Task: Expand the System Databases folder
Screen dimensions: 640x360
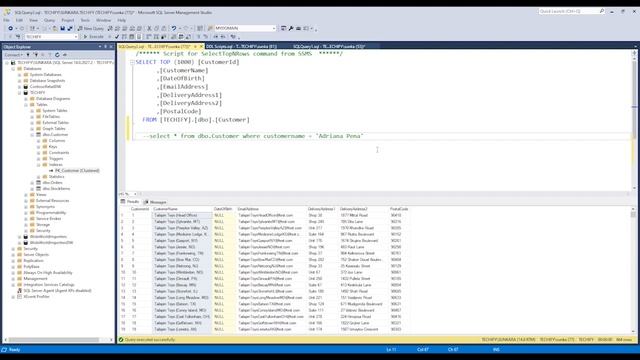Action: [19, 75]
